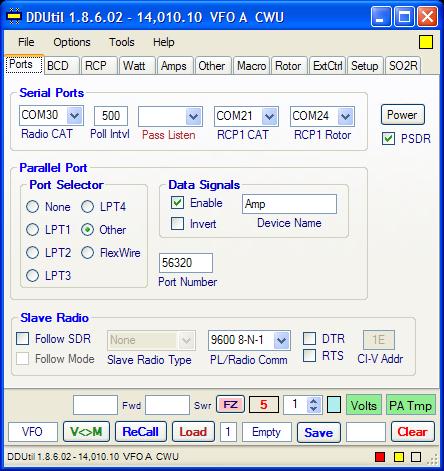The height and width of the screenshot is (471, 444).
Task: Click the light blue square indicator
Action: coord(334,405)
